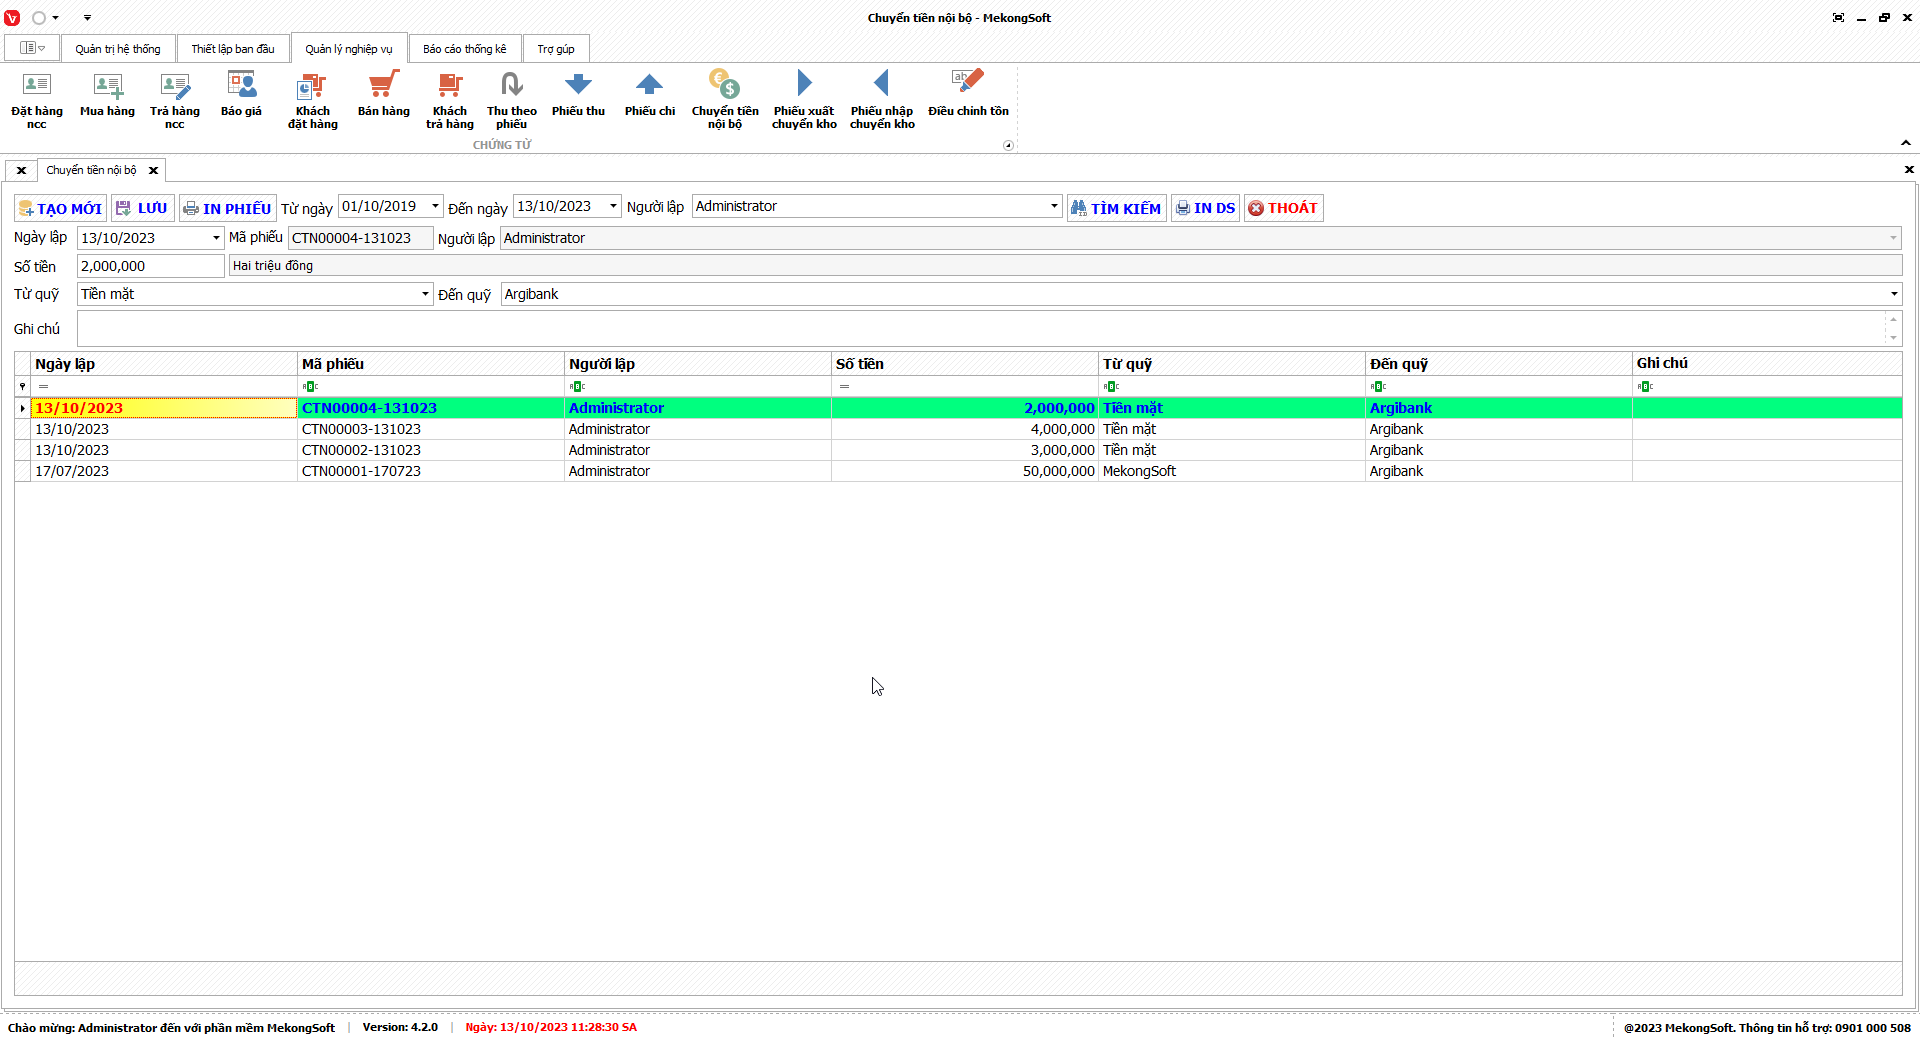Select the row with voucher CTN00001-170723
Image resolution: width=1920 pixels, height=1039 pixels.
(x=361, y=471)
